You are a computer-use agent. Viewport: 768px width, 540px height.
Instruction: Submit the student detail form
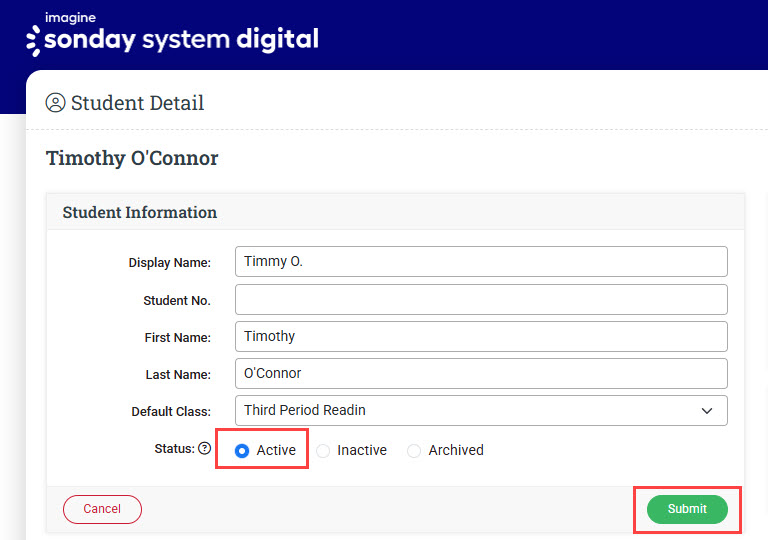(687, 509)
